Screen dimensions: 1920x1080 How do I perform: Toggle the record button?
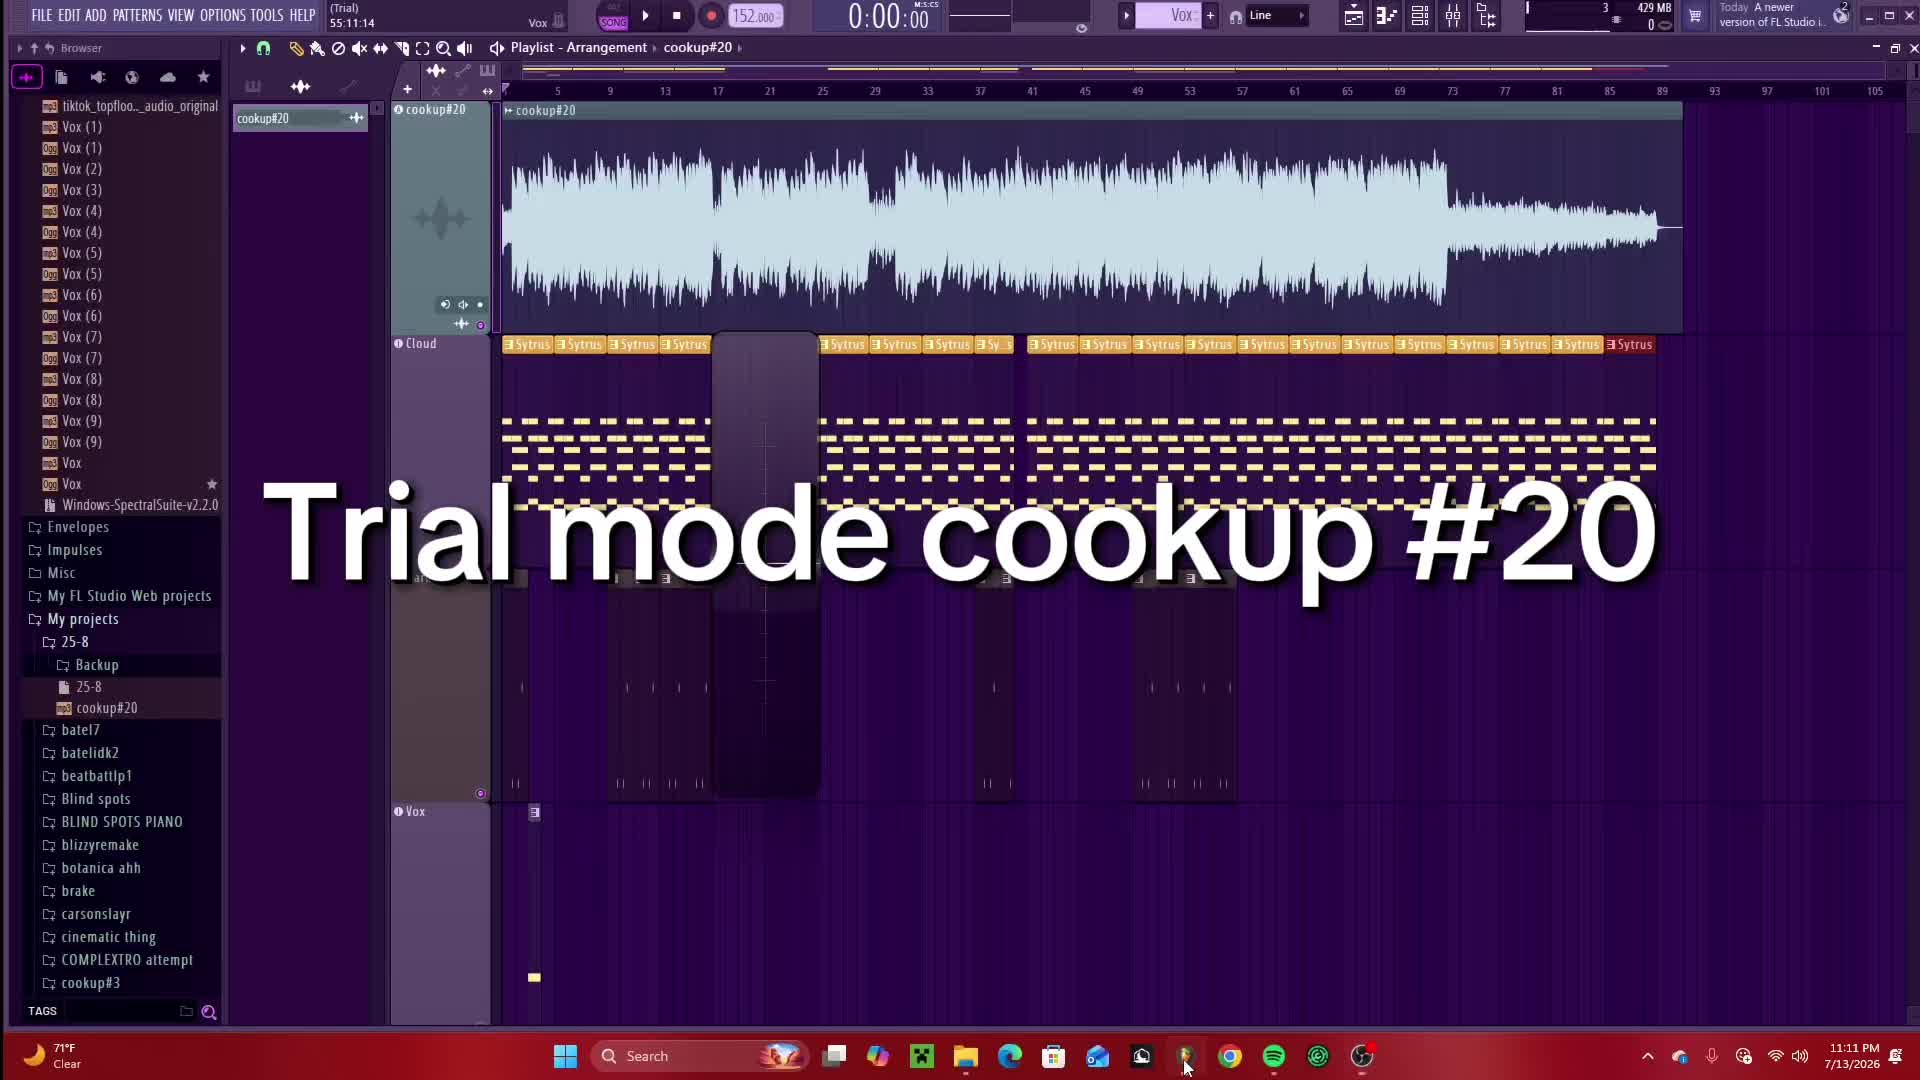pos(711,16)
